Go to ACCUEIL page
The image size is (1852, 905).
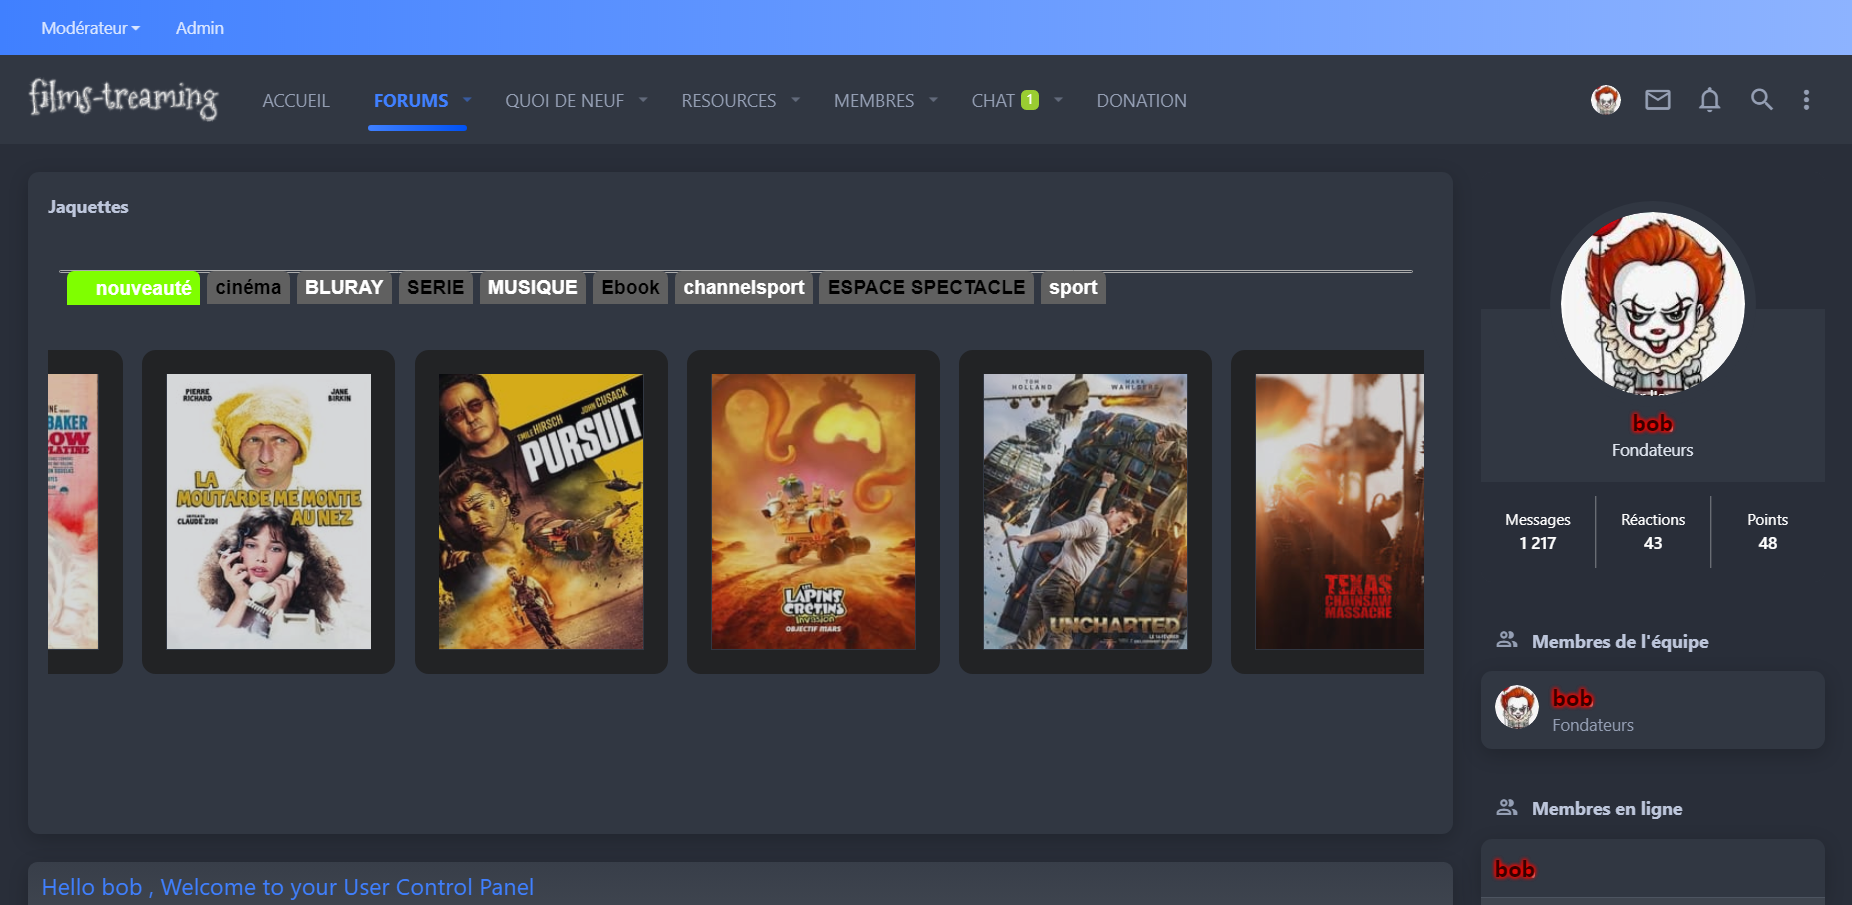click(296, 101)
